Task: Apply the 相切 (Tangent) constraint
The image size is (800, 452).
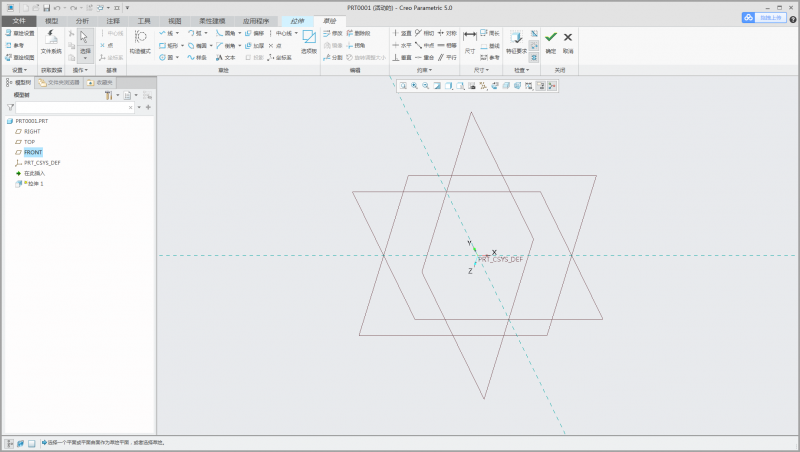Action: click(424, 33)
